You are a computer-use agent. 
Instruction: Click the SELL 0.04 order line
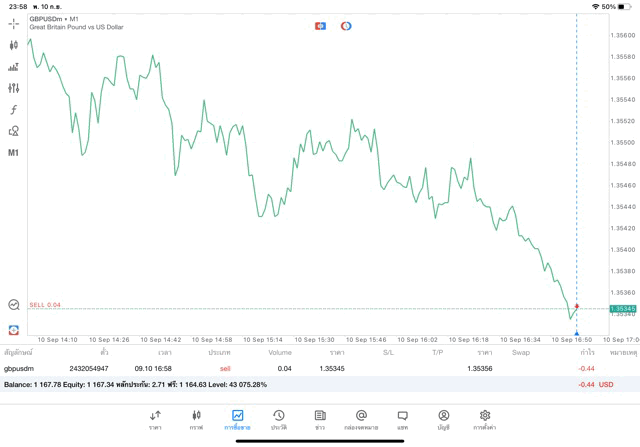coord(45,305)
